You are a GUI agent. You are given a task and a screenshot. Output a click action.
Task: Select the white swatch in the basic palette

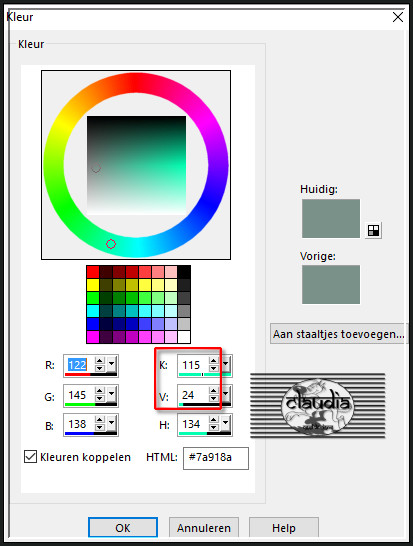(184, 337)
